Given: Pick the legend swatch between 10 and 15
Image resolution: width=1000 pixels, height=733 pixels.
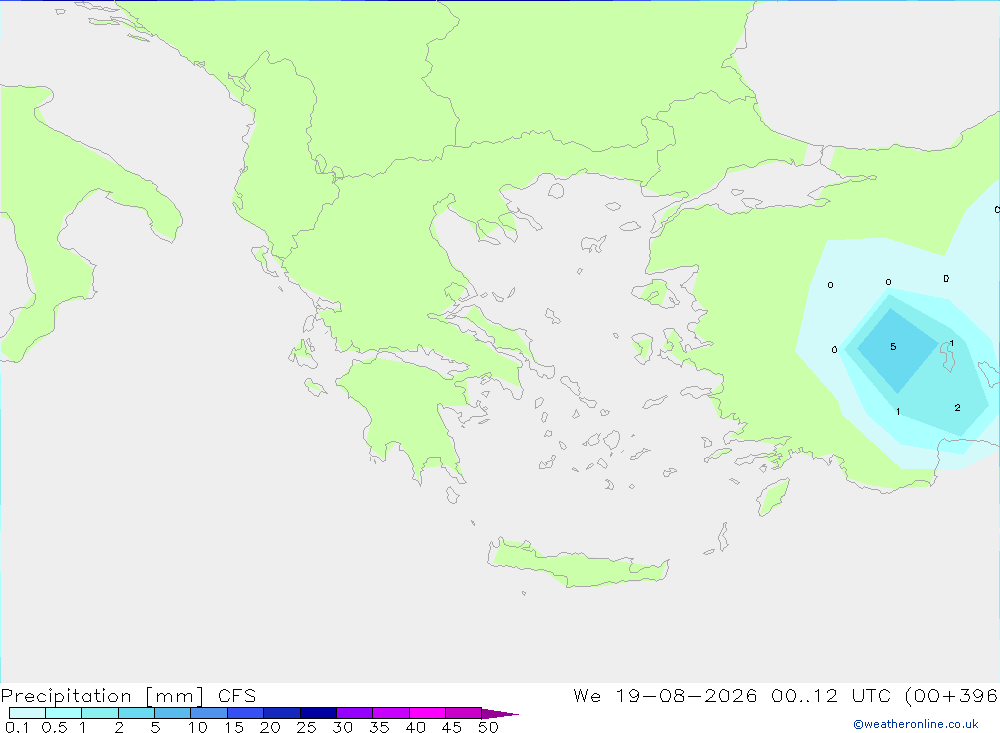Looking at the screenshot, I should pos(209,713).
